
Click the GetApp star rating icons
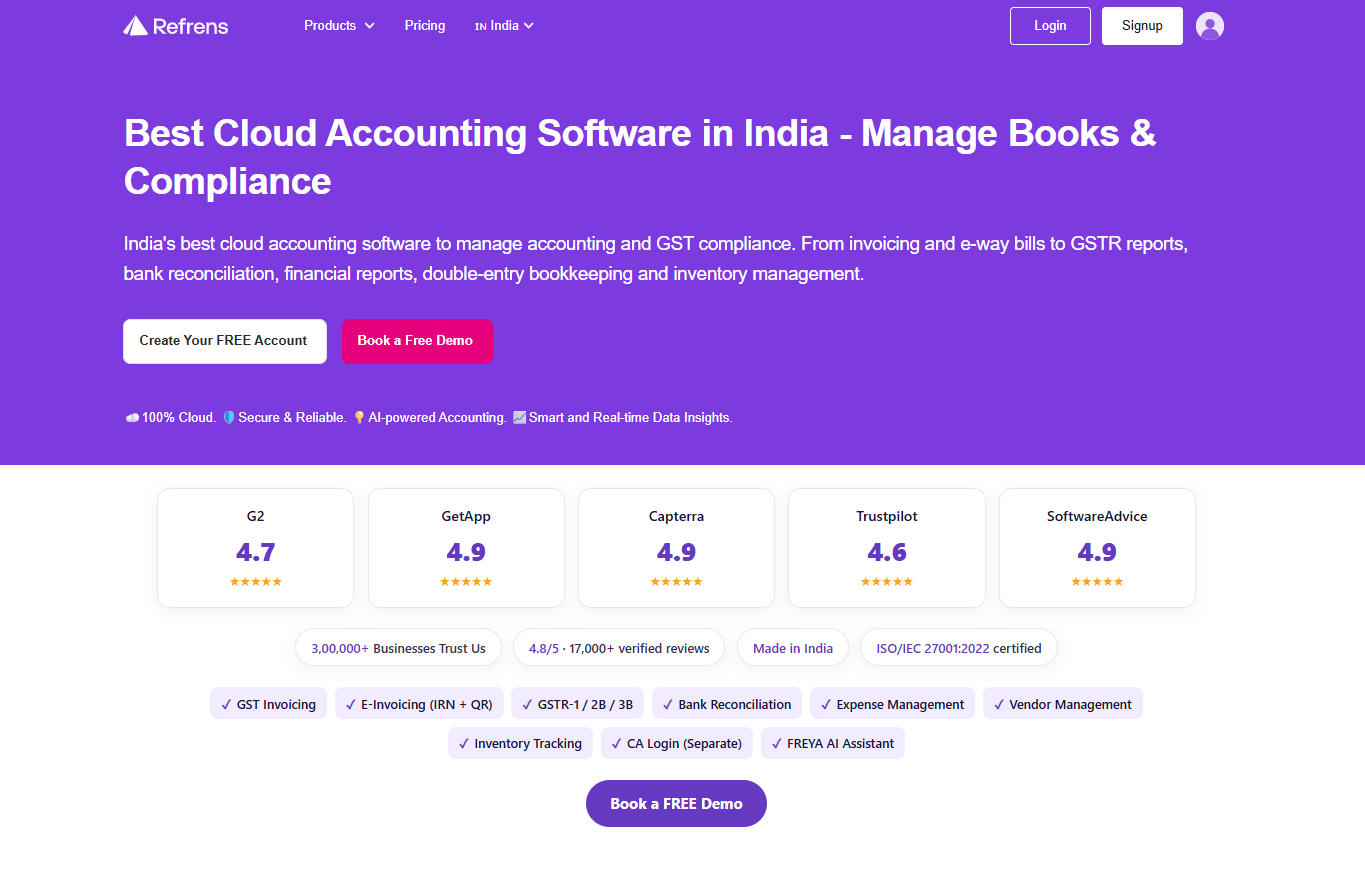466,582
